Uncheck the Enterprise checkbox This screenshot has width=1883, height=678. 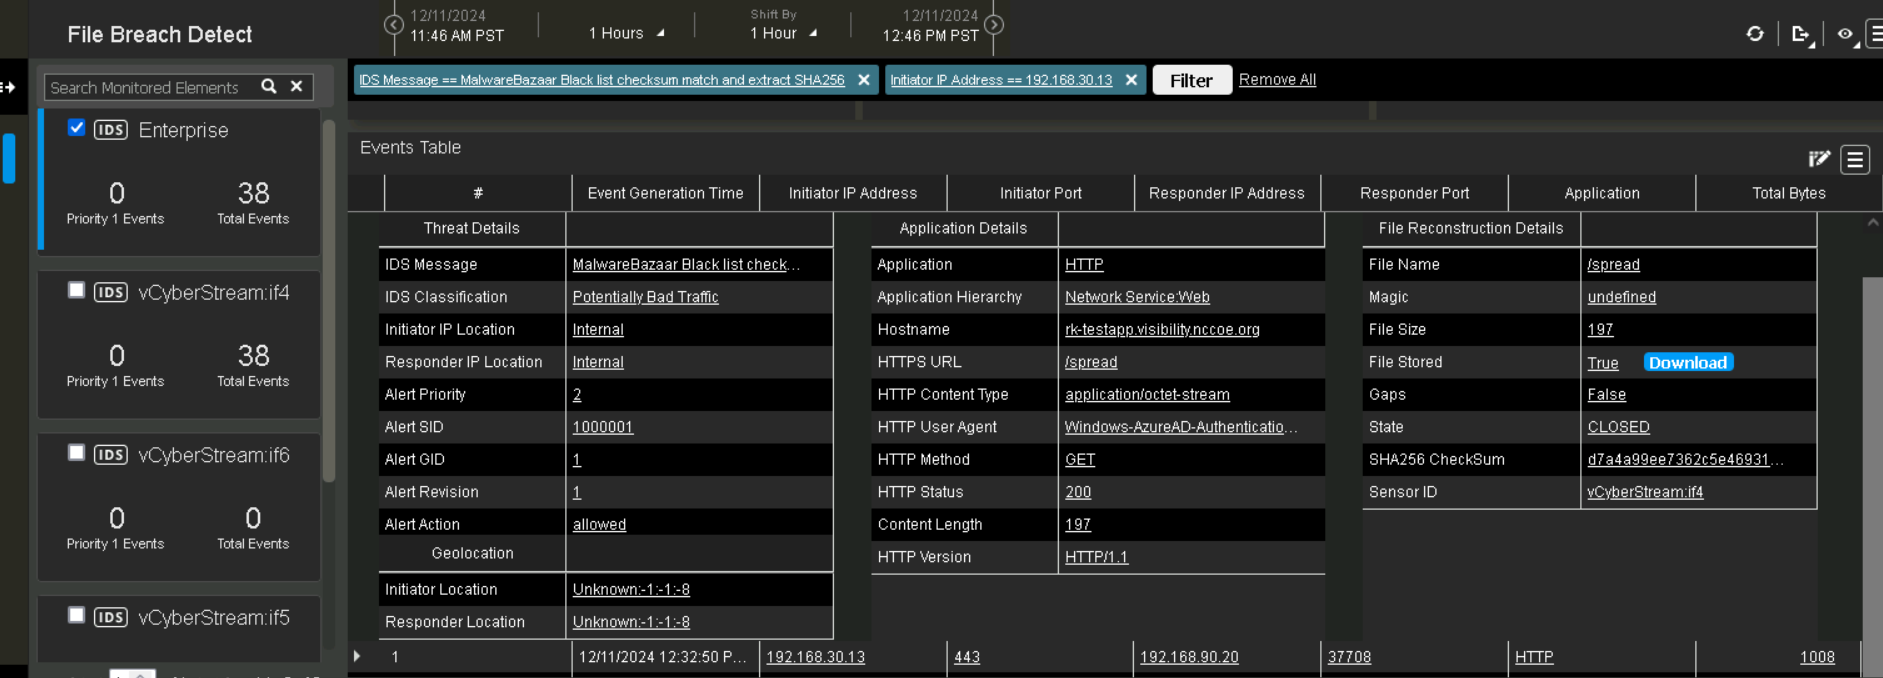point(76,128)
